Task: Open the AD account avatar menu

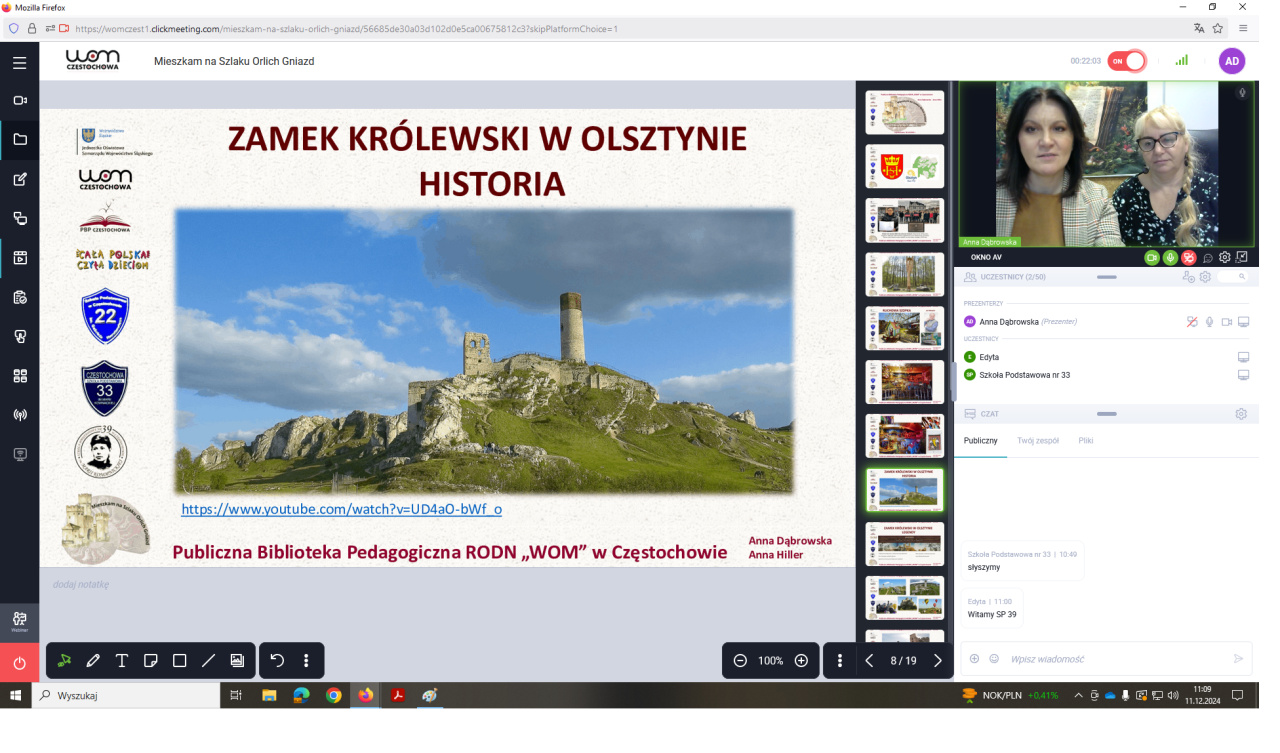Action: coord(1232,61)
